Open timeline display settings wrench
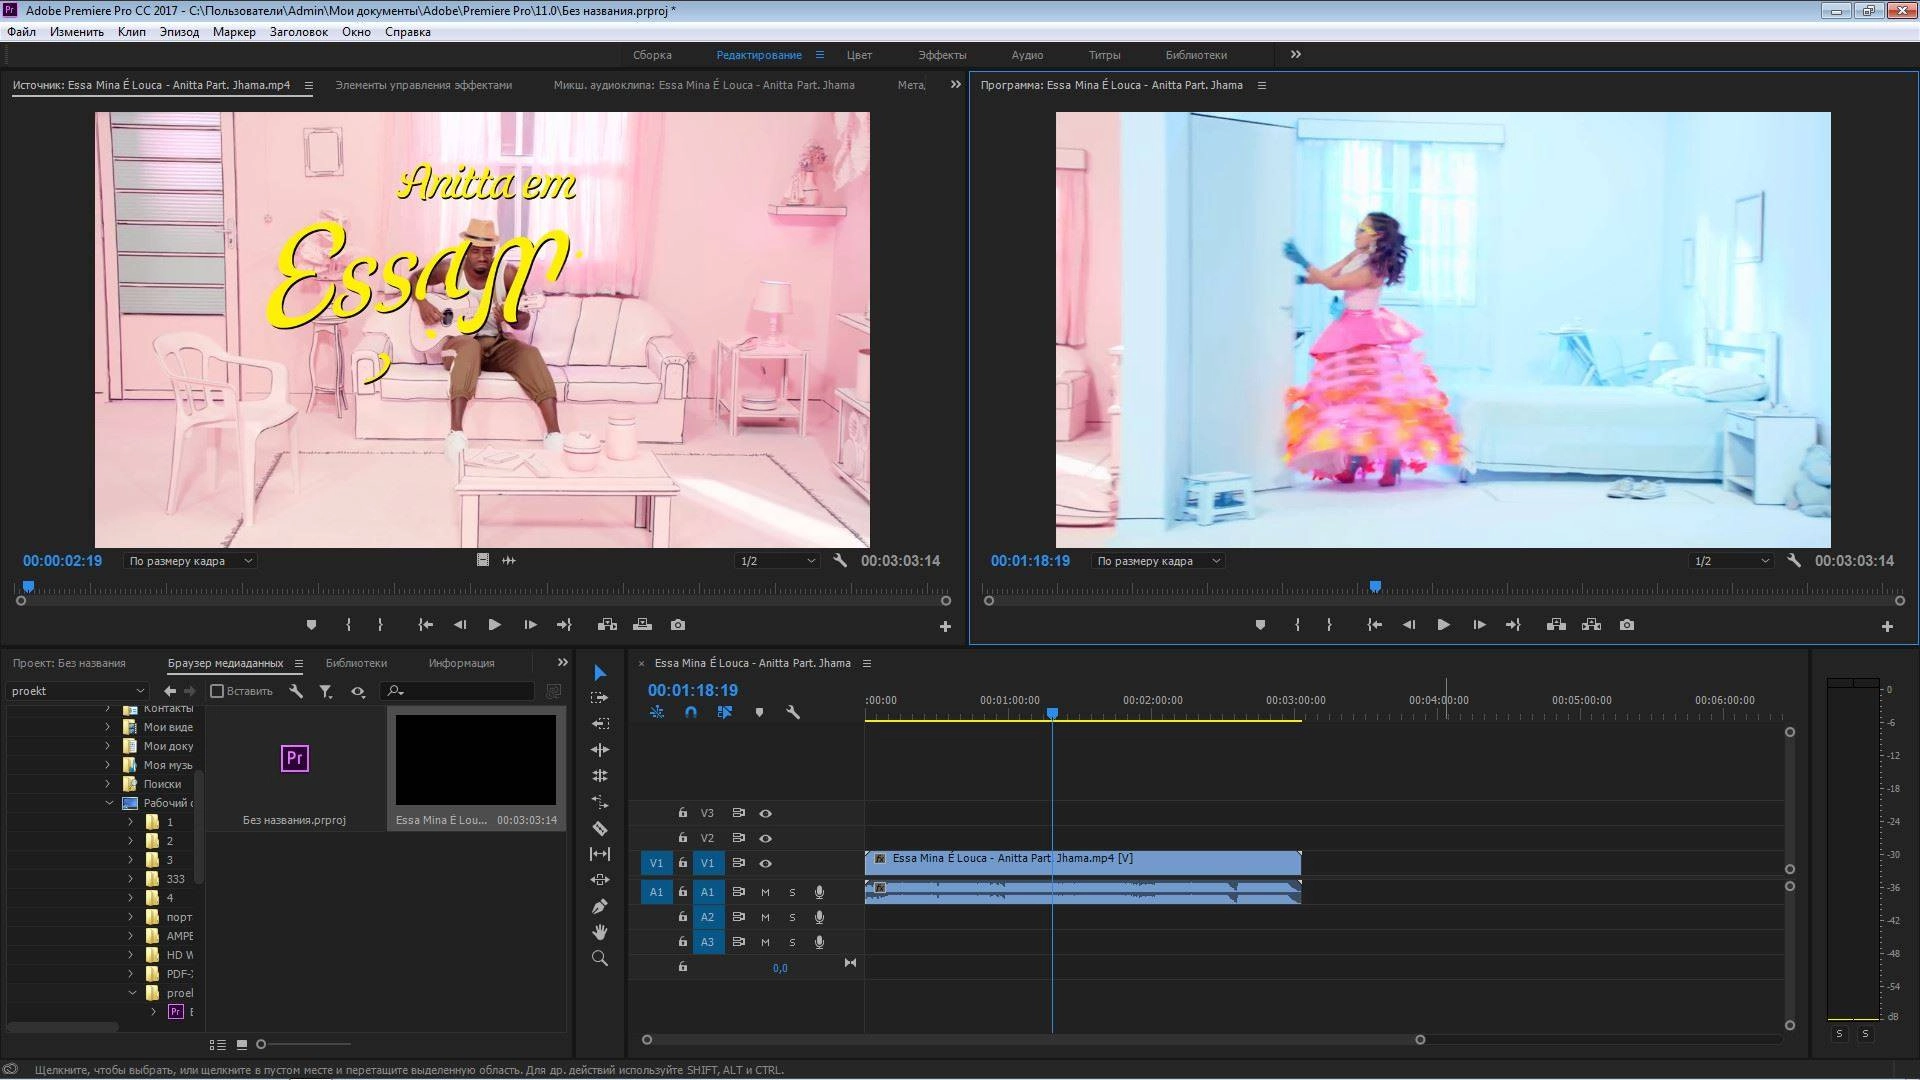1920x1080 pixels. [793, 712]
